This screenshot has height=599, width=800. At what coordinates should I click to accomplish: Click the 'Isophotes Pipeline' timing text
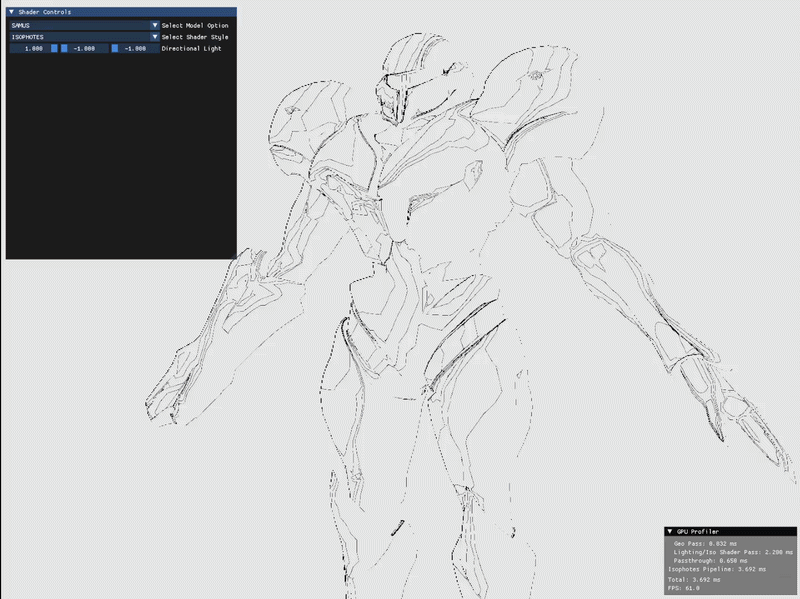717,569
